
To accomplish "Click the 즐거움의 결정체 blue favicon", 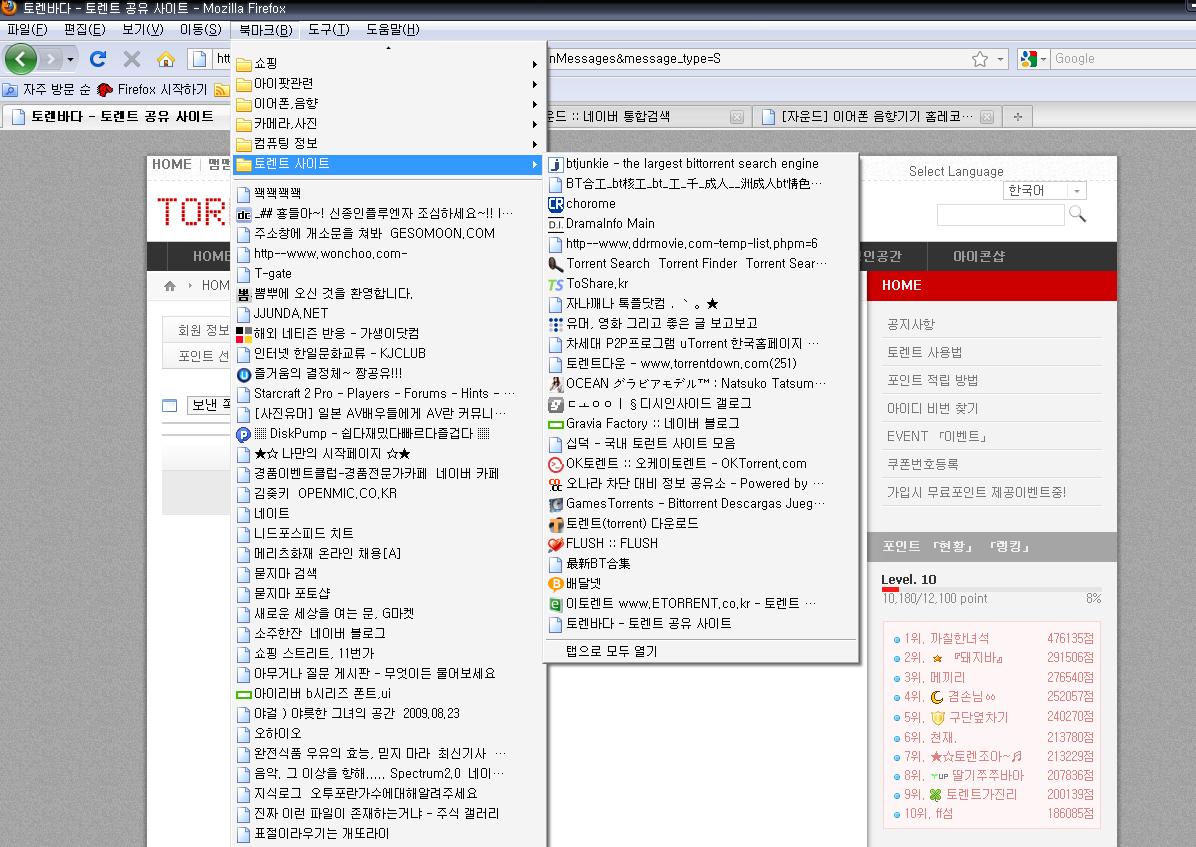I will point(243,374).
